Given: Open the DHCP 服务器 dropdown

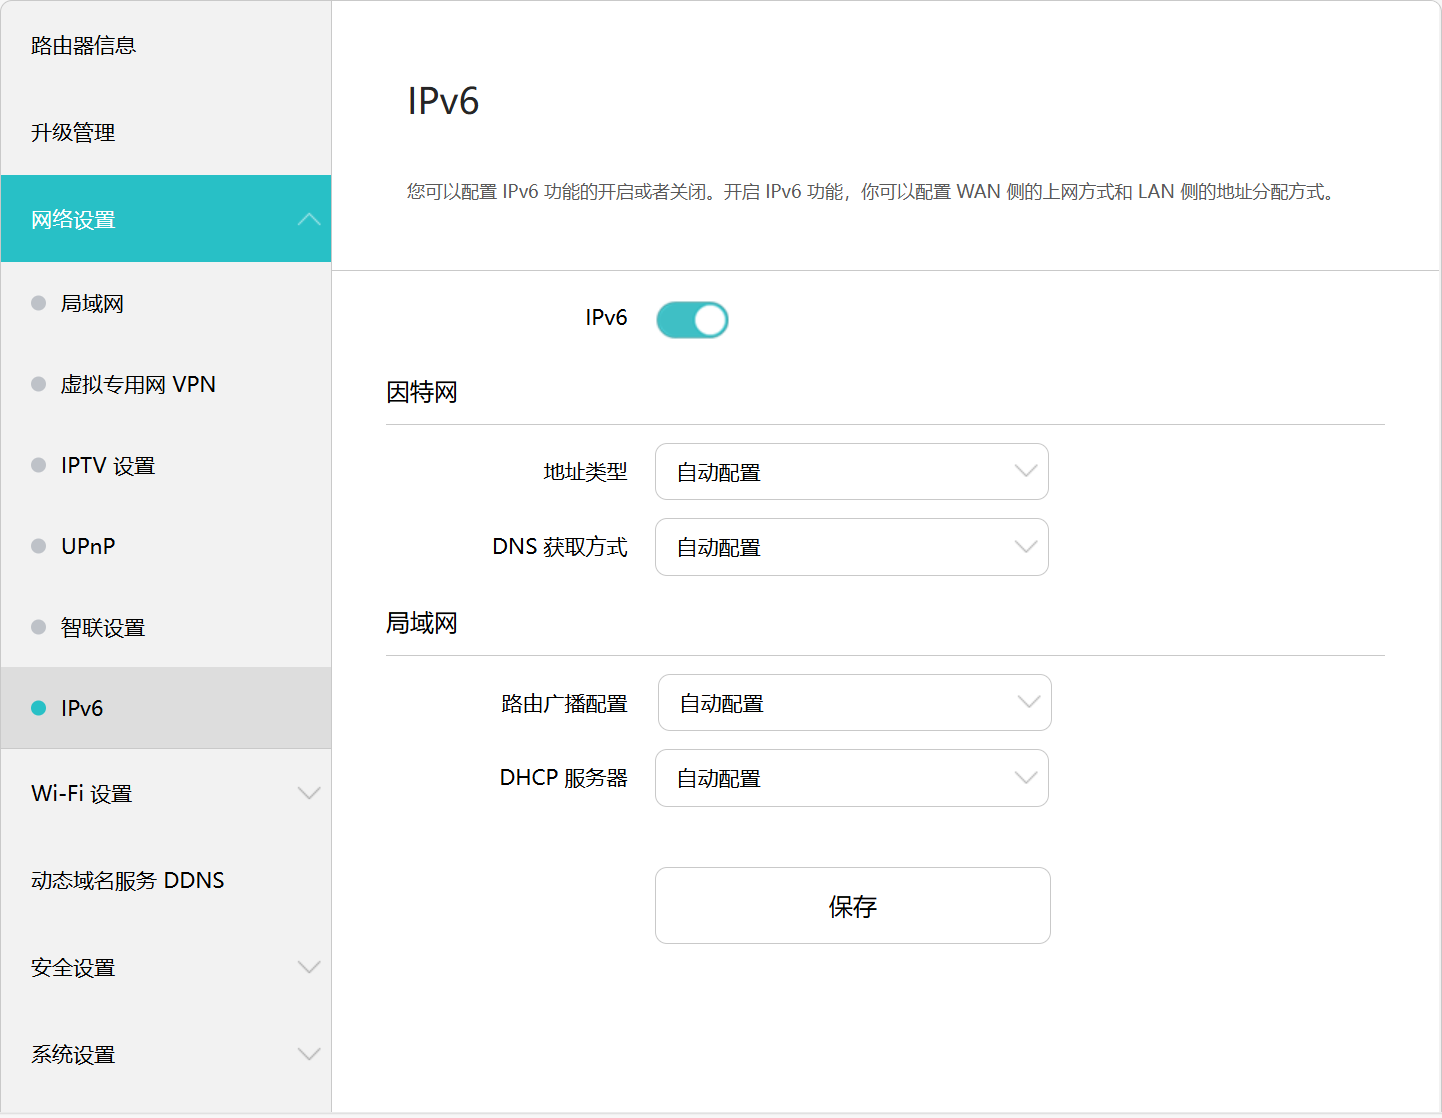Looking at the screenshot, I should pyautogui.click(x=852, y=778).
